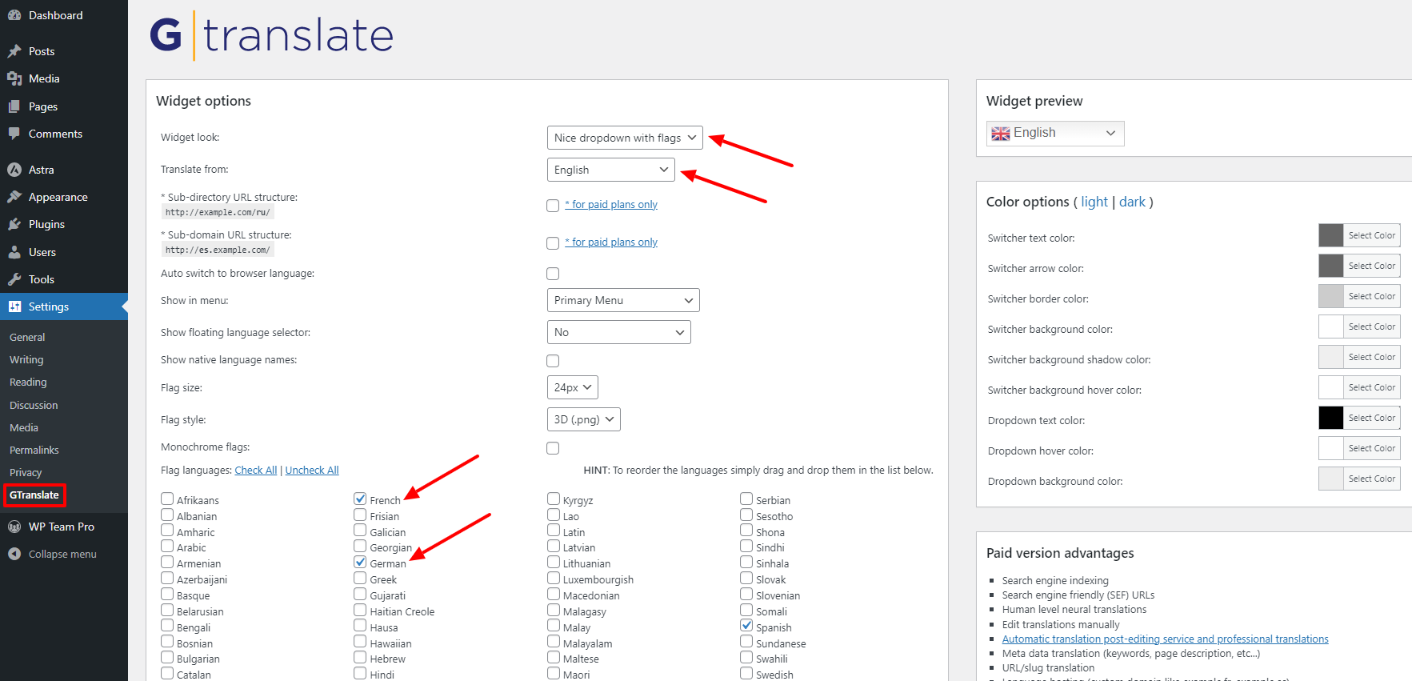Click Automatic translation post-editing service link

click(1165, 639)
